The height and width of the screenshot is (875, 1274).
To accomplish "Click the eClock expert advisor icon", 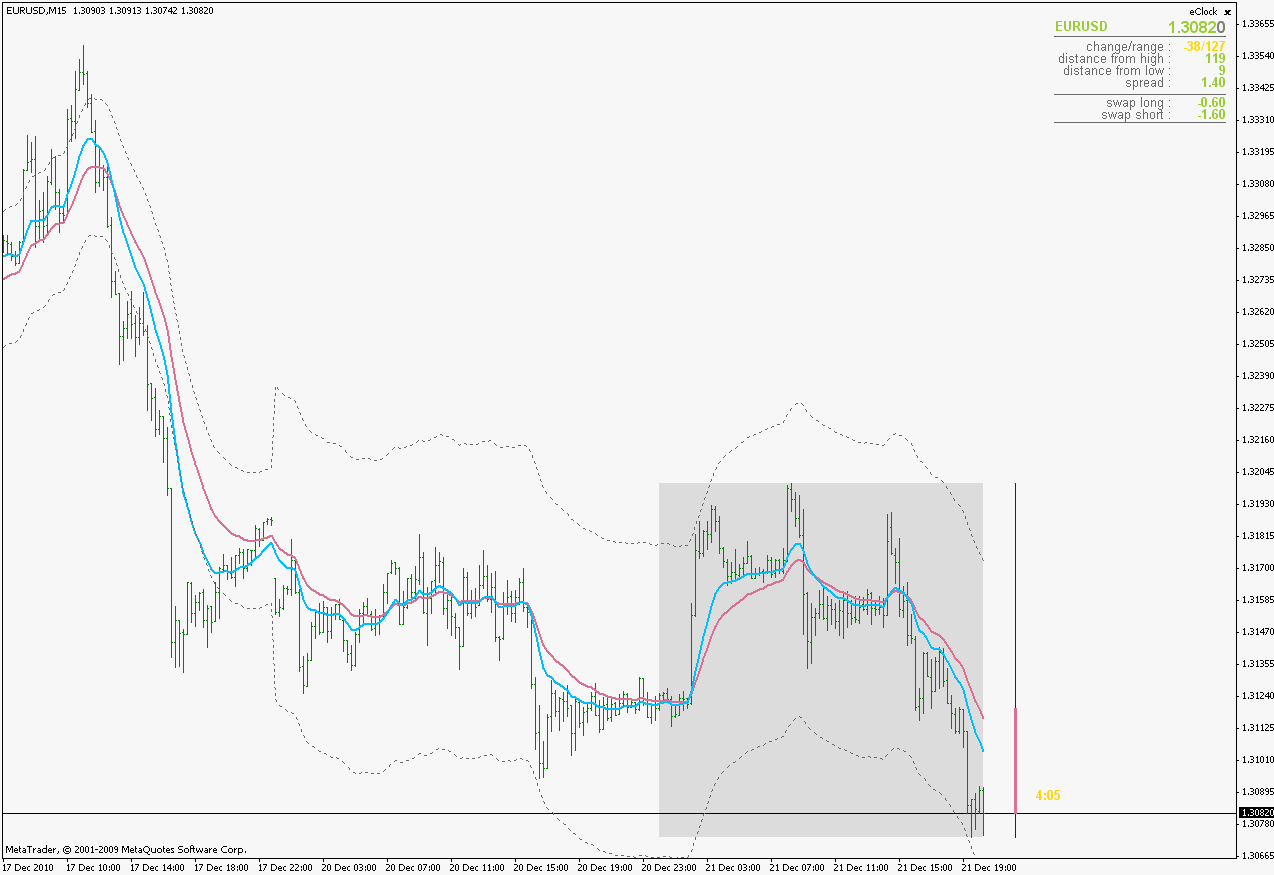I will point(1228,12).
